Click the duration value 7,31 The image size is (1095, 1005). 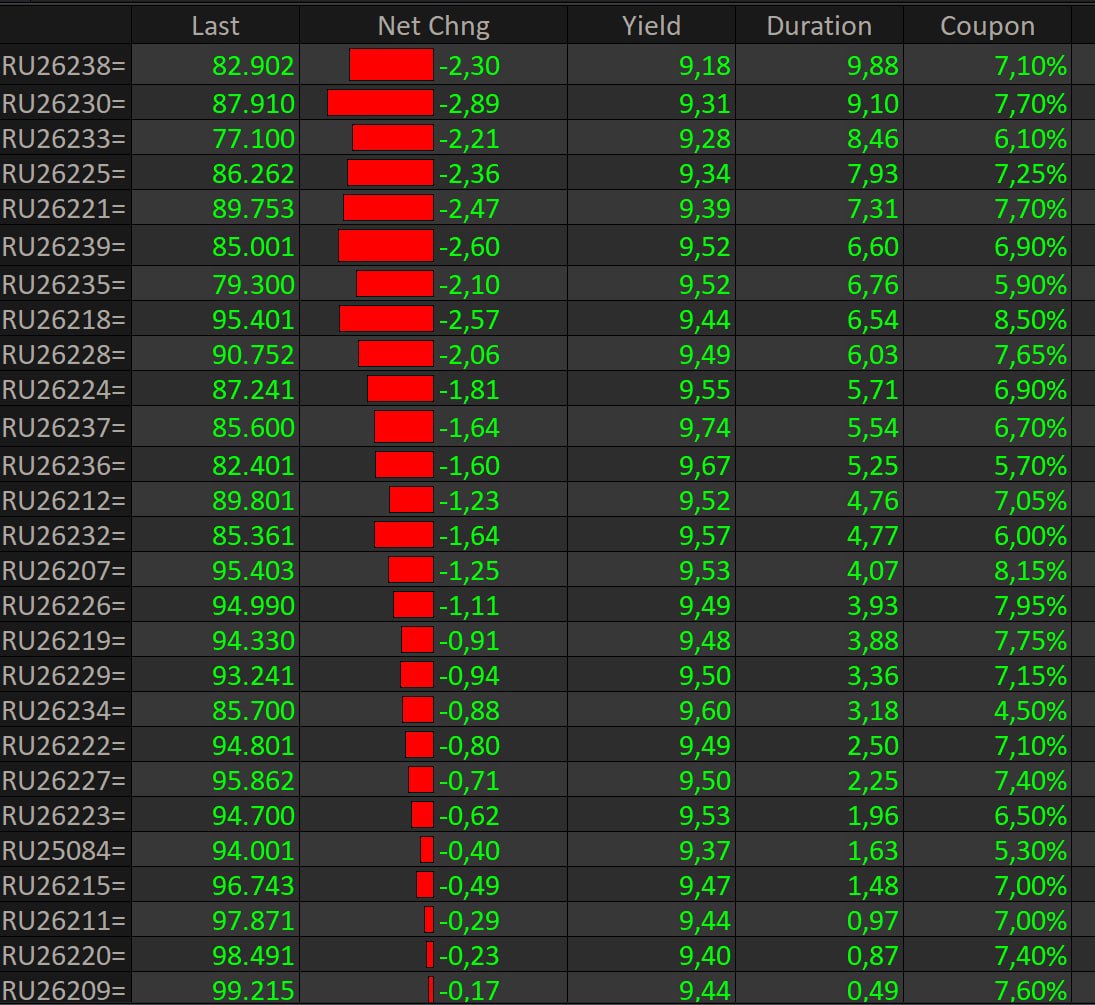pos(873,208)
